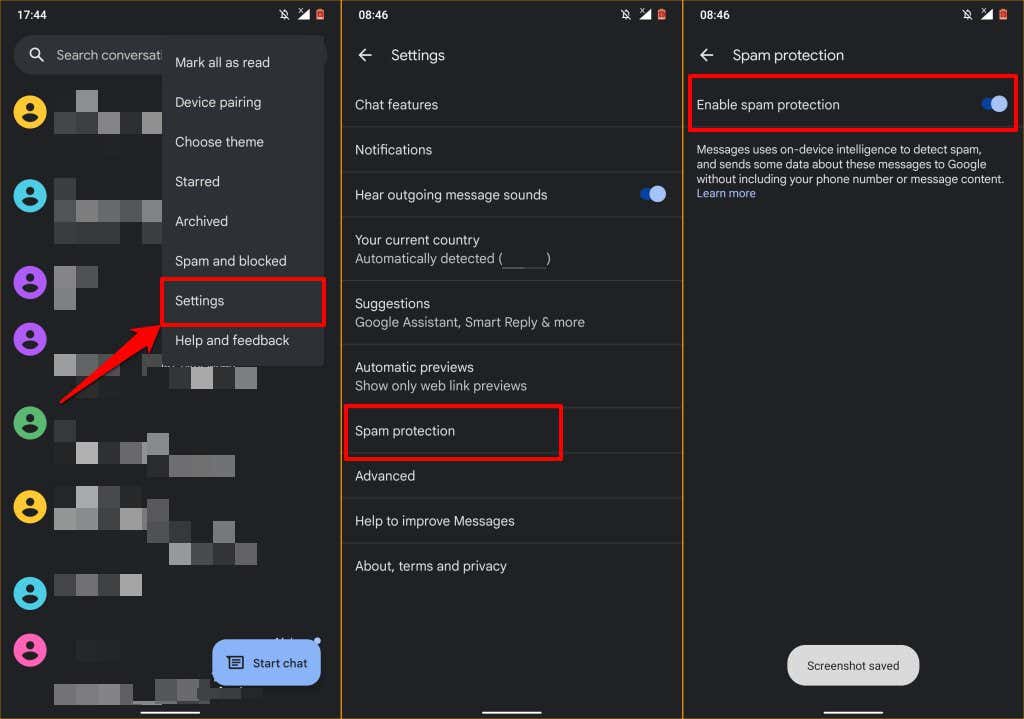This screenshot has width=1024, height=719.
Task: Tap the red battery icon in the Spam protection status bar
Action: point(1003,14)
